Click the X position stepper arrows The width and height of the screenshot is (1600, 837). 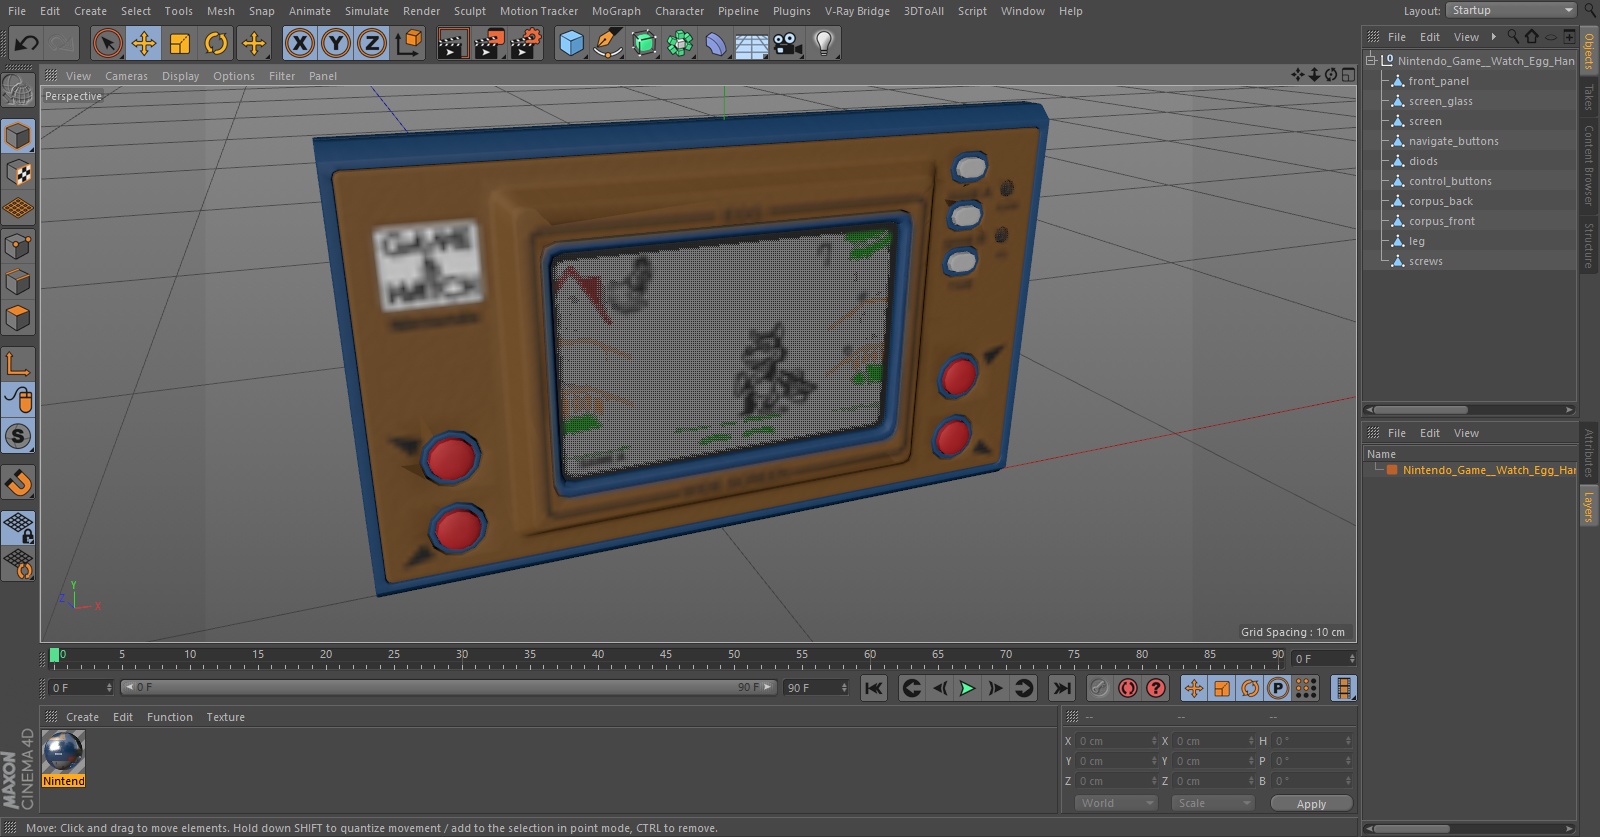pos(1154,741)
